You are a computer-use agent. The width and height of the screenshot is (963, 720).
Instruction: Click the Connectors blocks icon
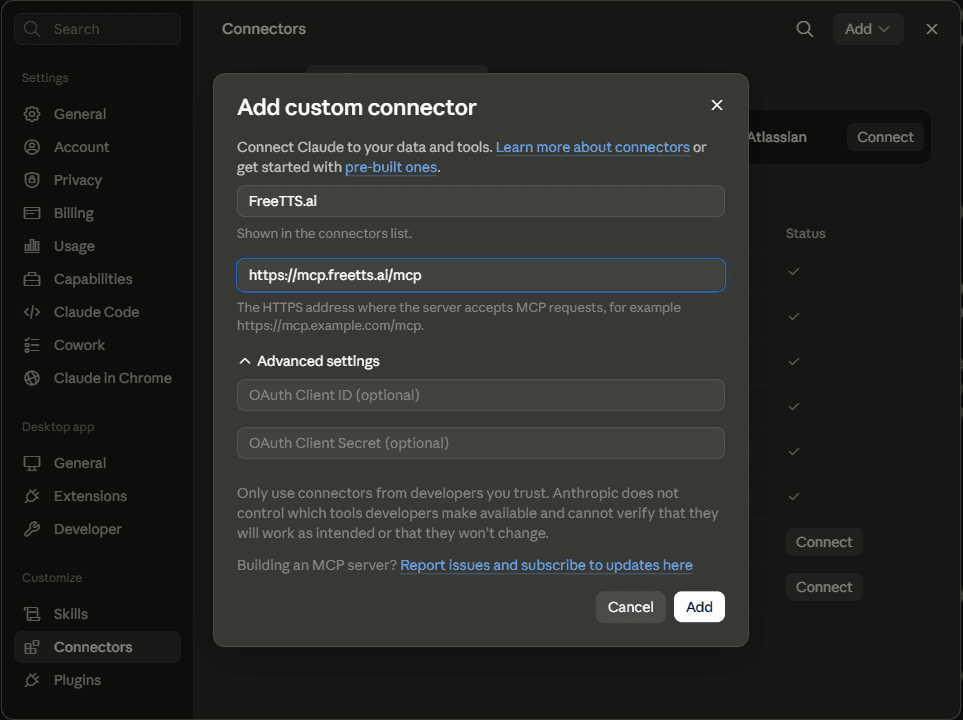(32, 647)
